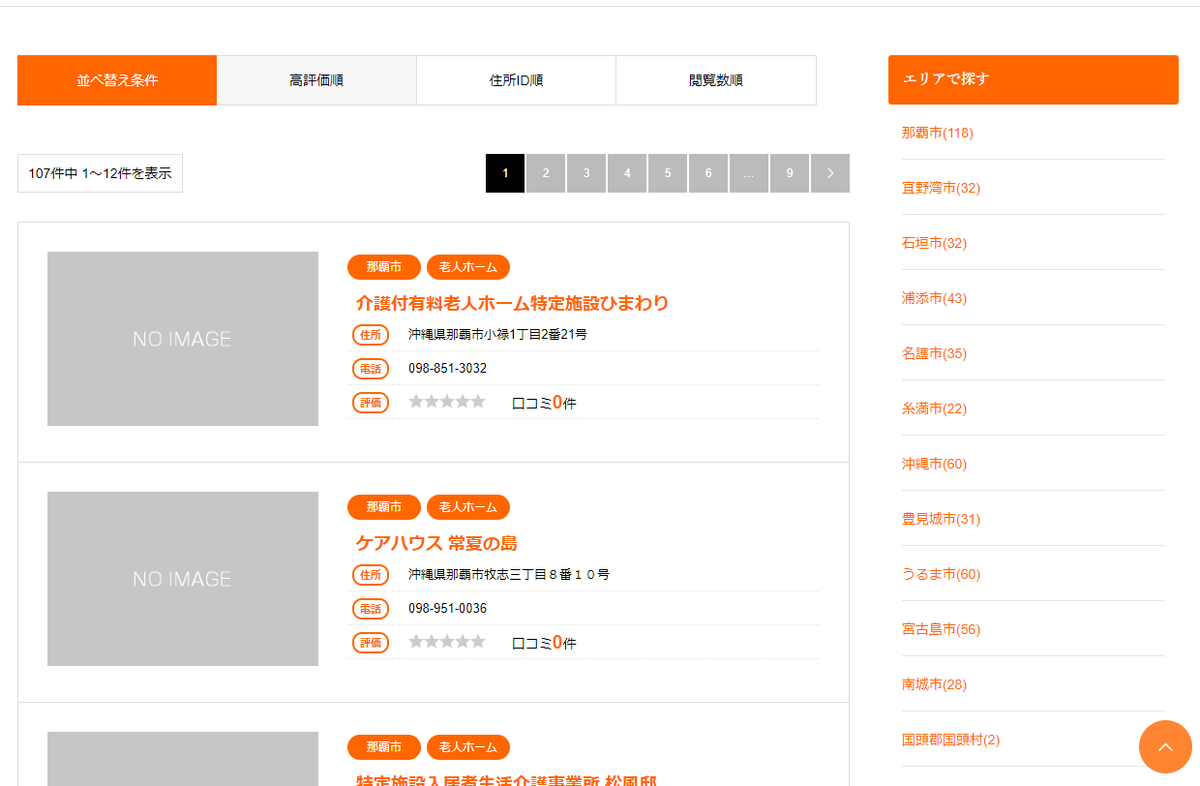Filter by area 豊見城市(31)
This screenshot has height=786, width=1200.
(x=941, y=519)
